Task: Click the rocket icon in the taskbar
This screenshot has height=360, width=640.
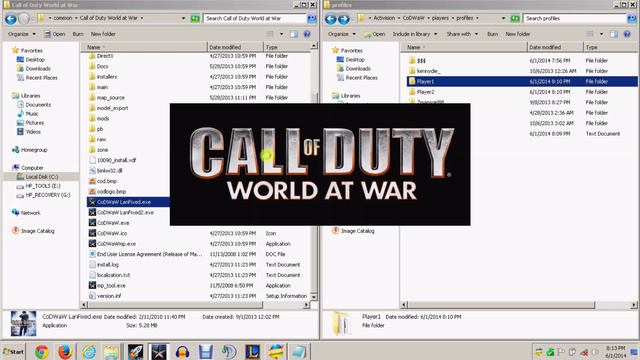Action: [x=135, y=352]
